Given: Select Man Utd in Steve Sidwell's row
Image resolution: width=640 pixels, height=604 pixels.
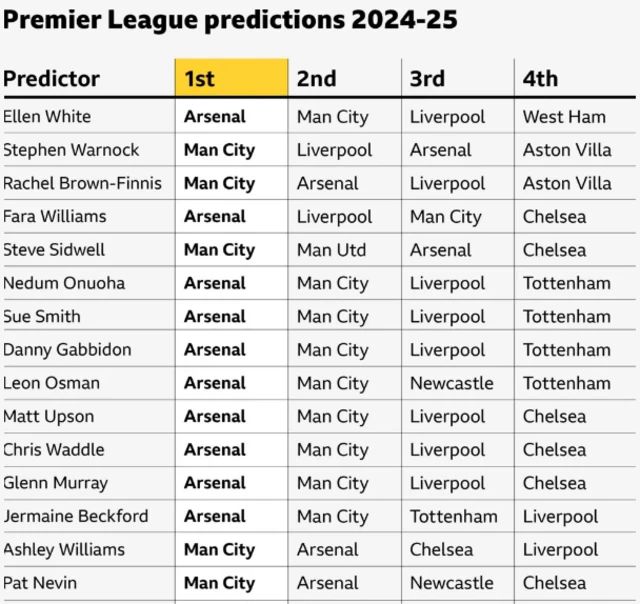Looking at the screenshot, I should coord(331,249).
